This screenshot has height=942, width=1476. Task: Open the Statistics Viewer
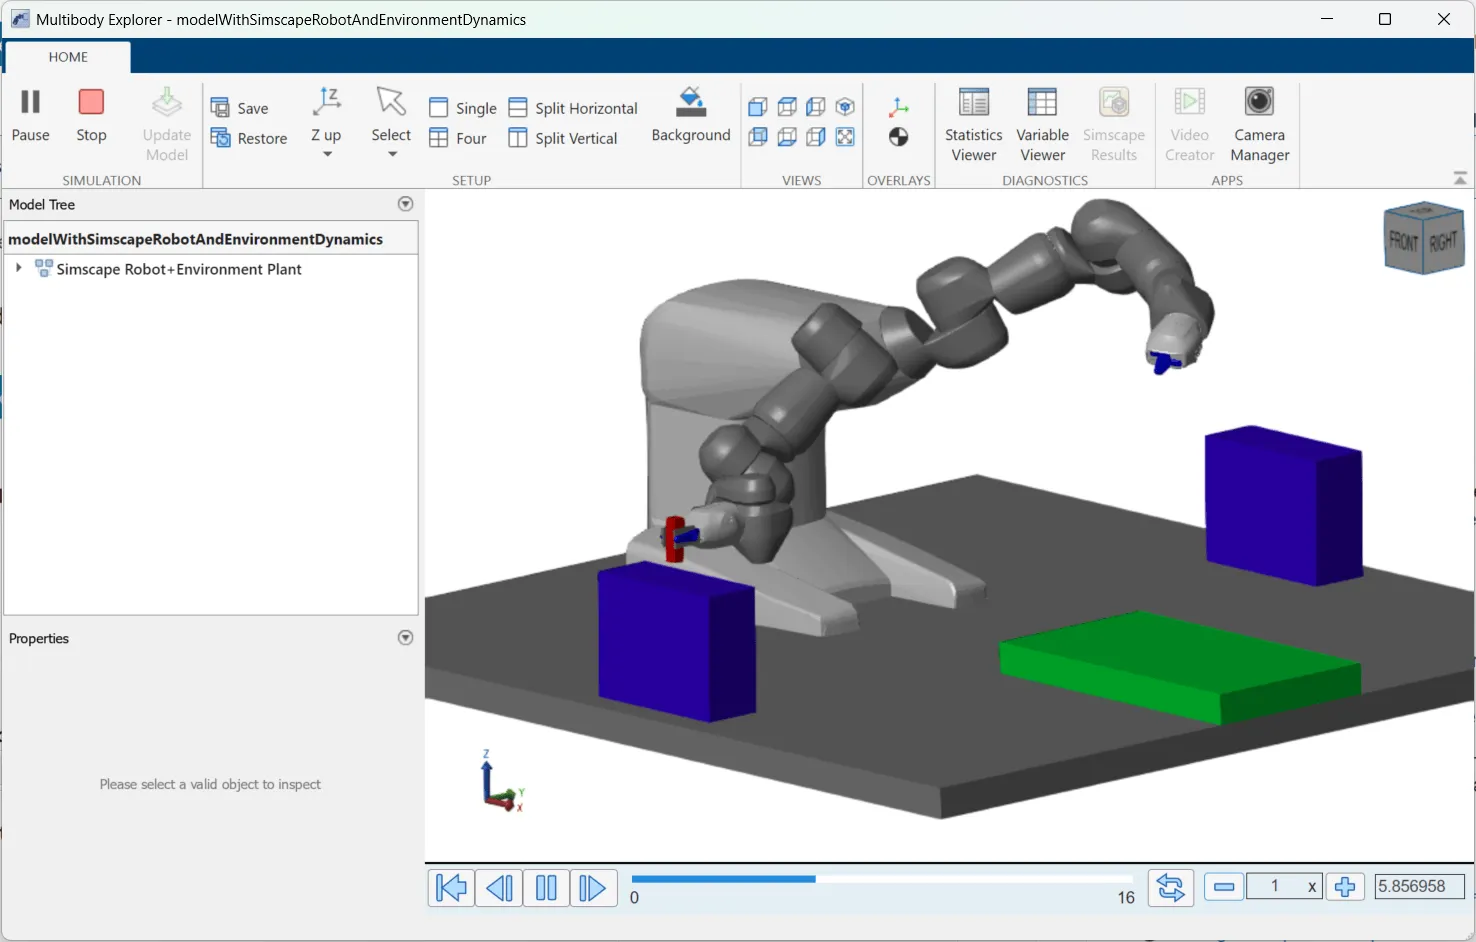pos(972,122)
